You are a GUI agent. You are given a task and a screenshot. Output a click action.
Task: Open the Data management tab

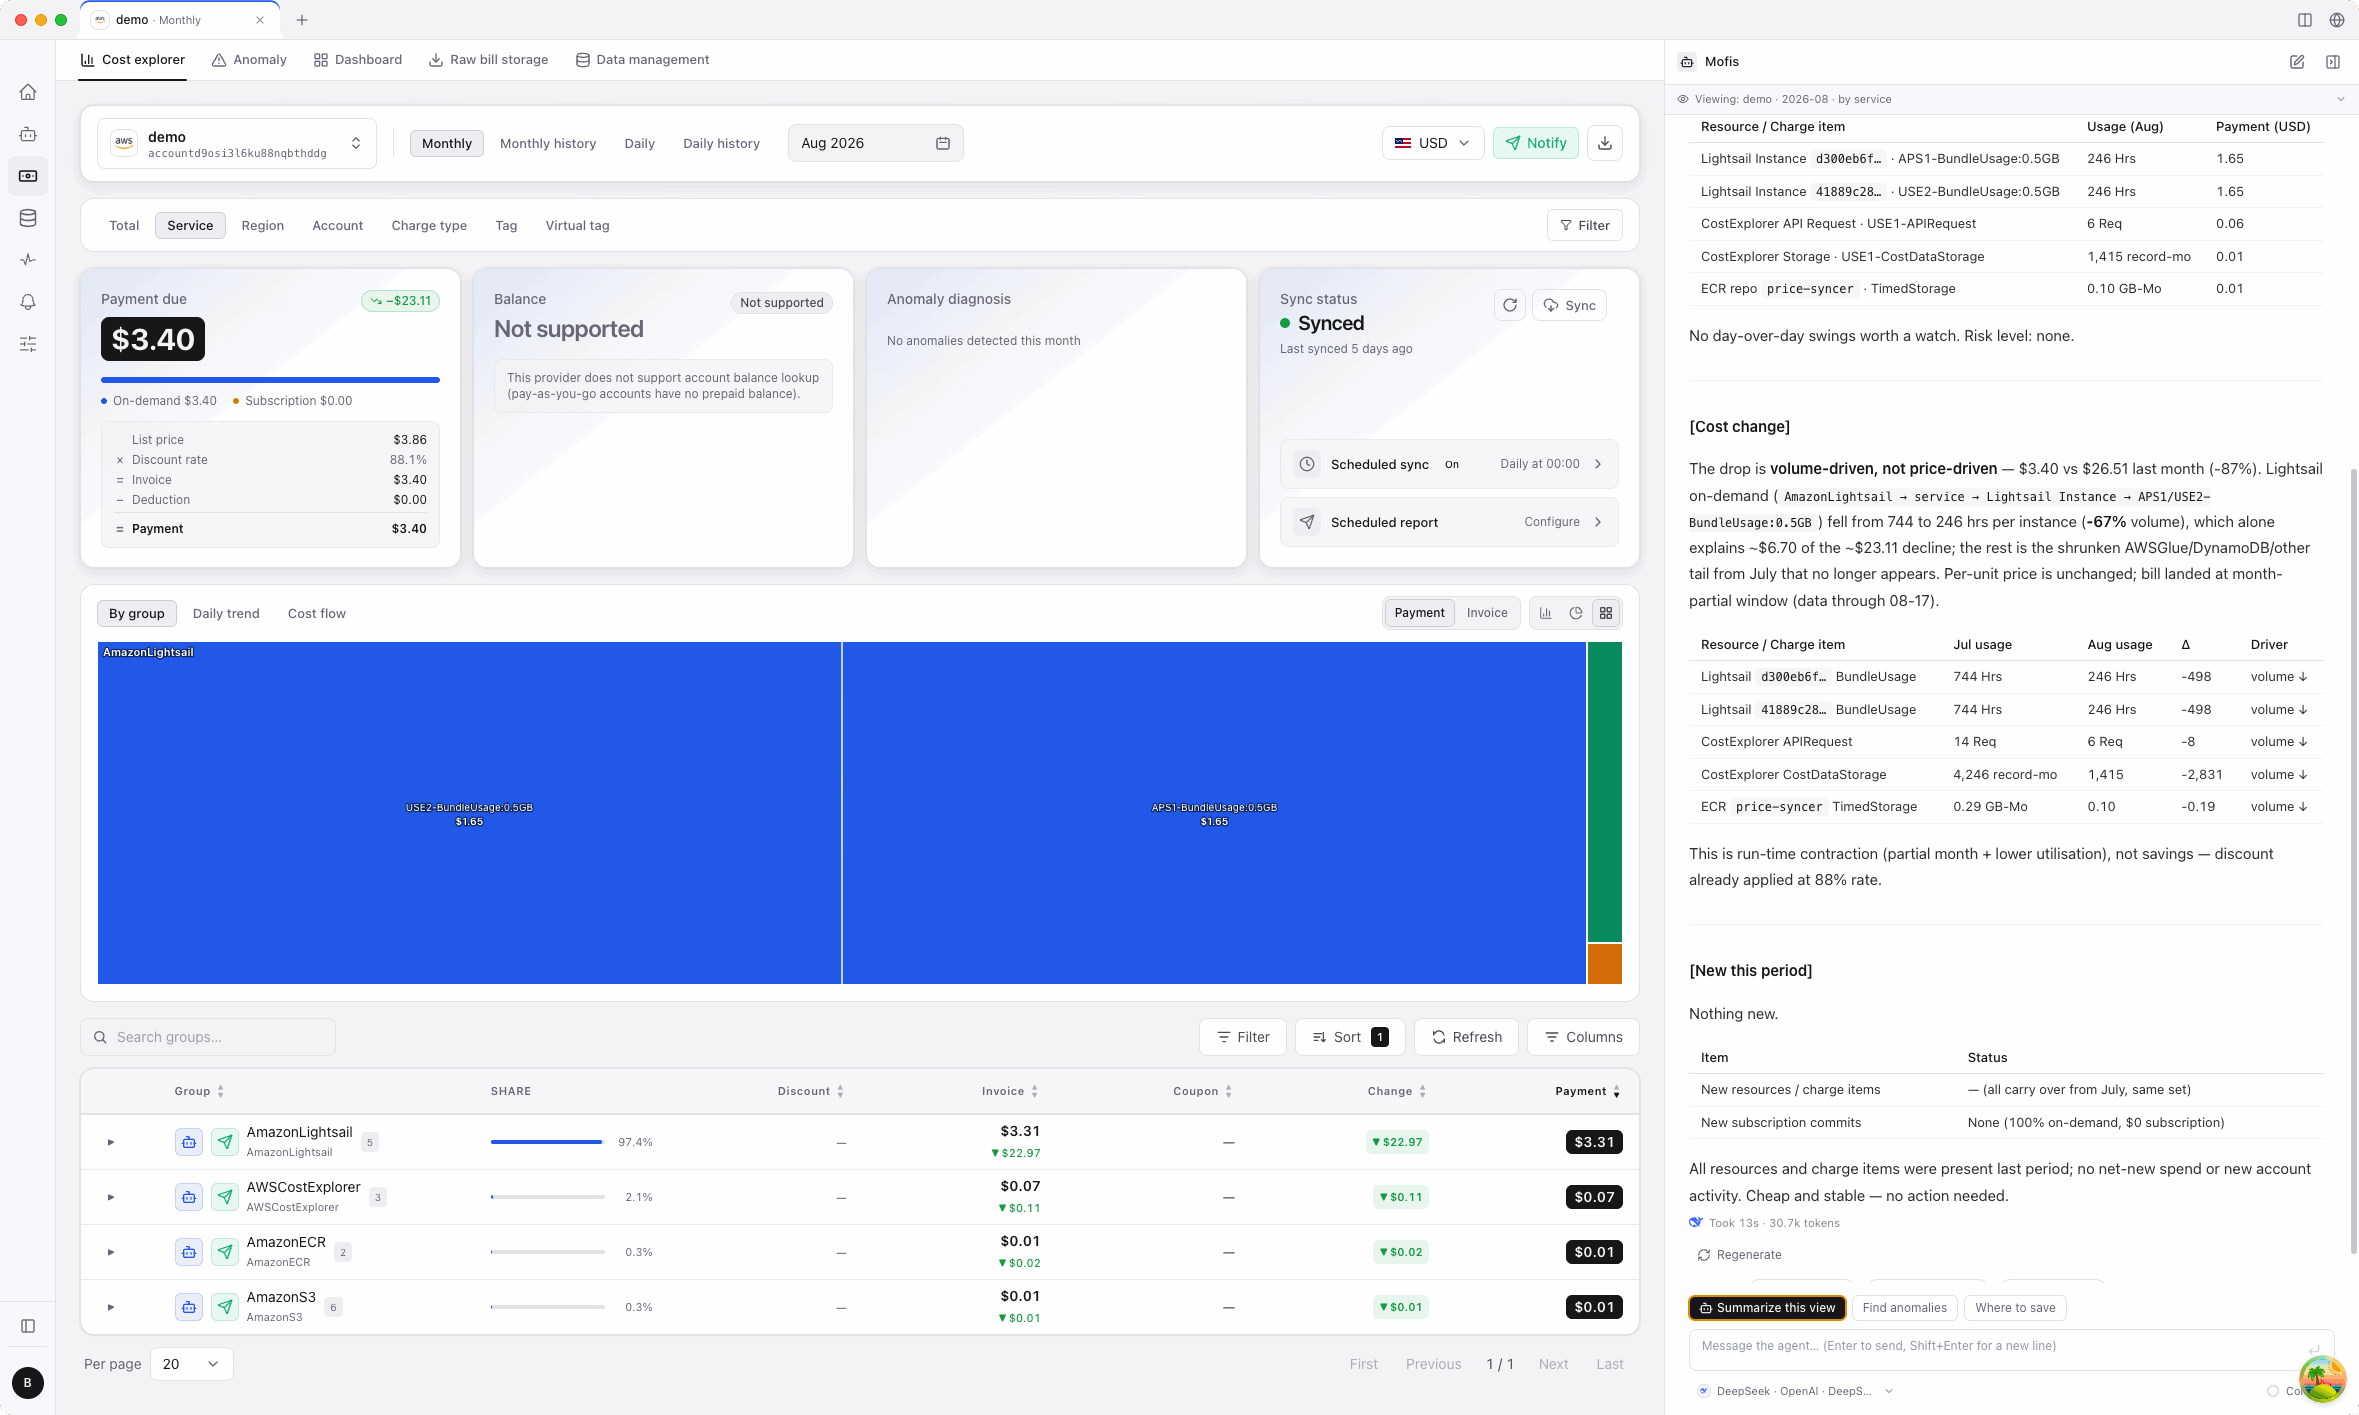point(643,60)
